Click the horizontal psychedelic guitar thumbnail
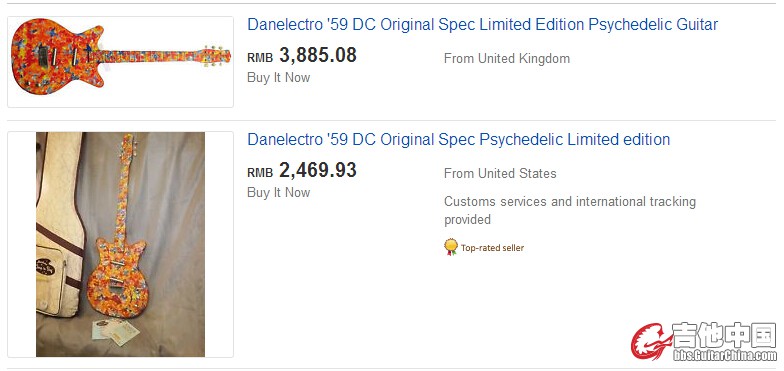 (120, 62)
